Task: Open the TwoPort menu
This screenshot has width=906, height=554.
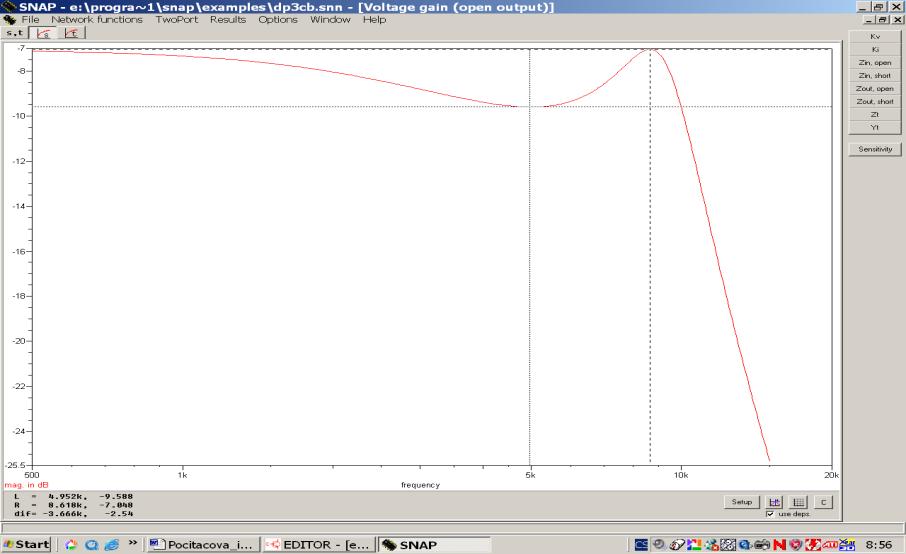Action: [x=176, y=20]
